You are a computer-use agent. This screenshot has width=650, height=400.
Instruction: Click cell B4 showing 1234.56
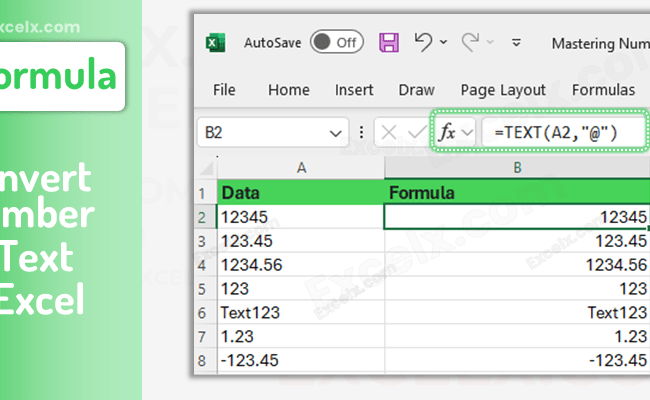(517, 265)
